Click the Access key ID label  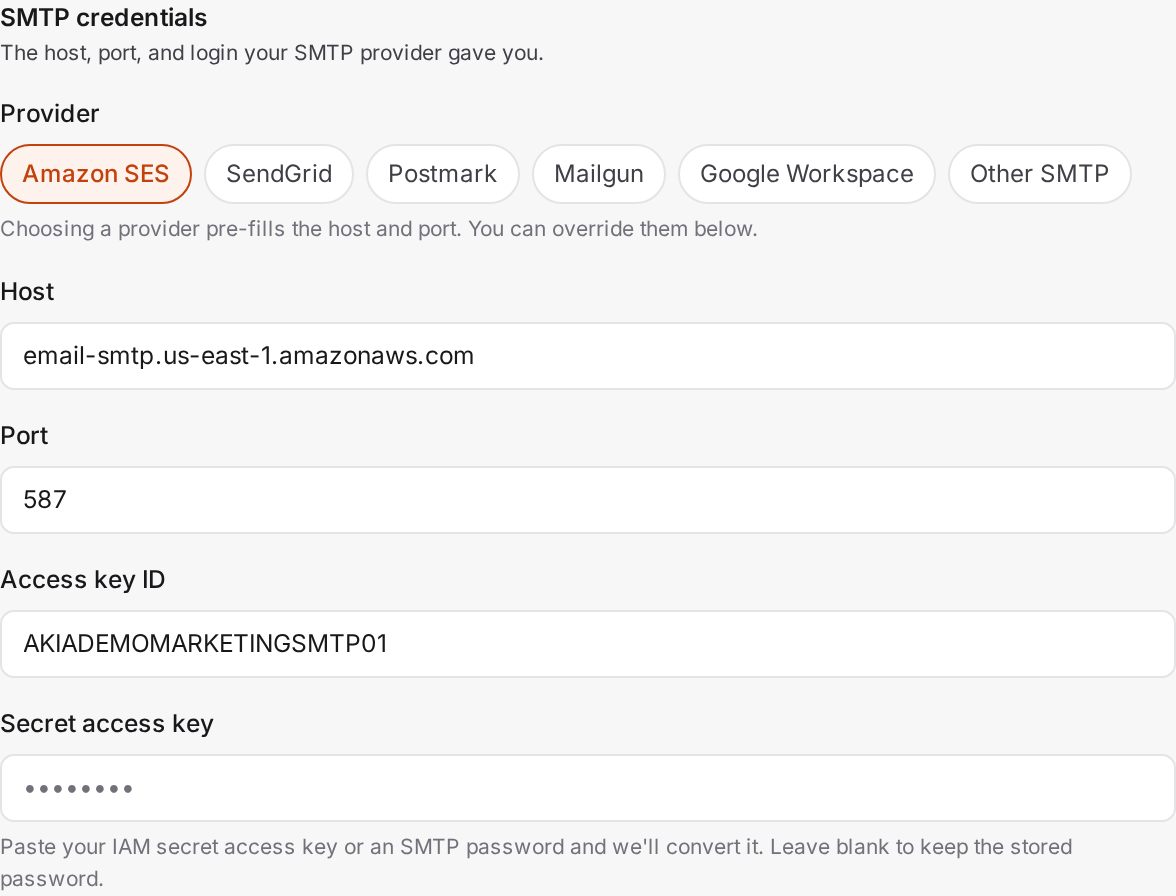point(82,580)
